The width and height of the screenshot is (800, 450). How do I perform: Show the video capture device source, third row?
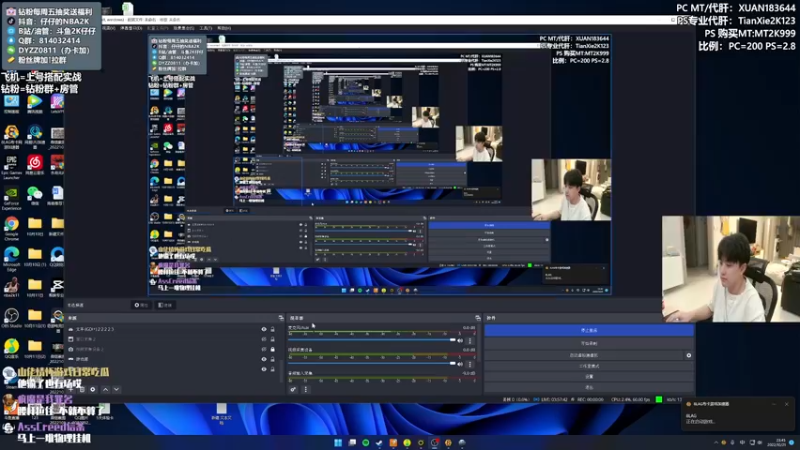264,349
